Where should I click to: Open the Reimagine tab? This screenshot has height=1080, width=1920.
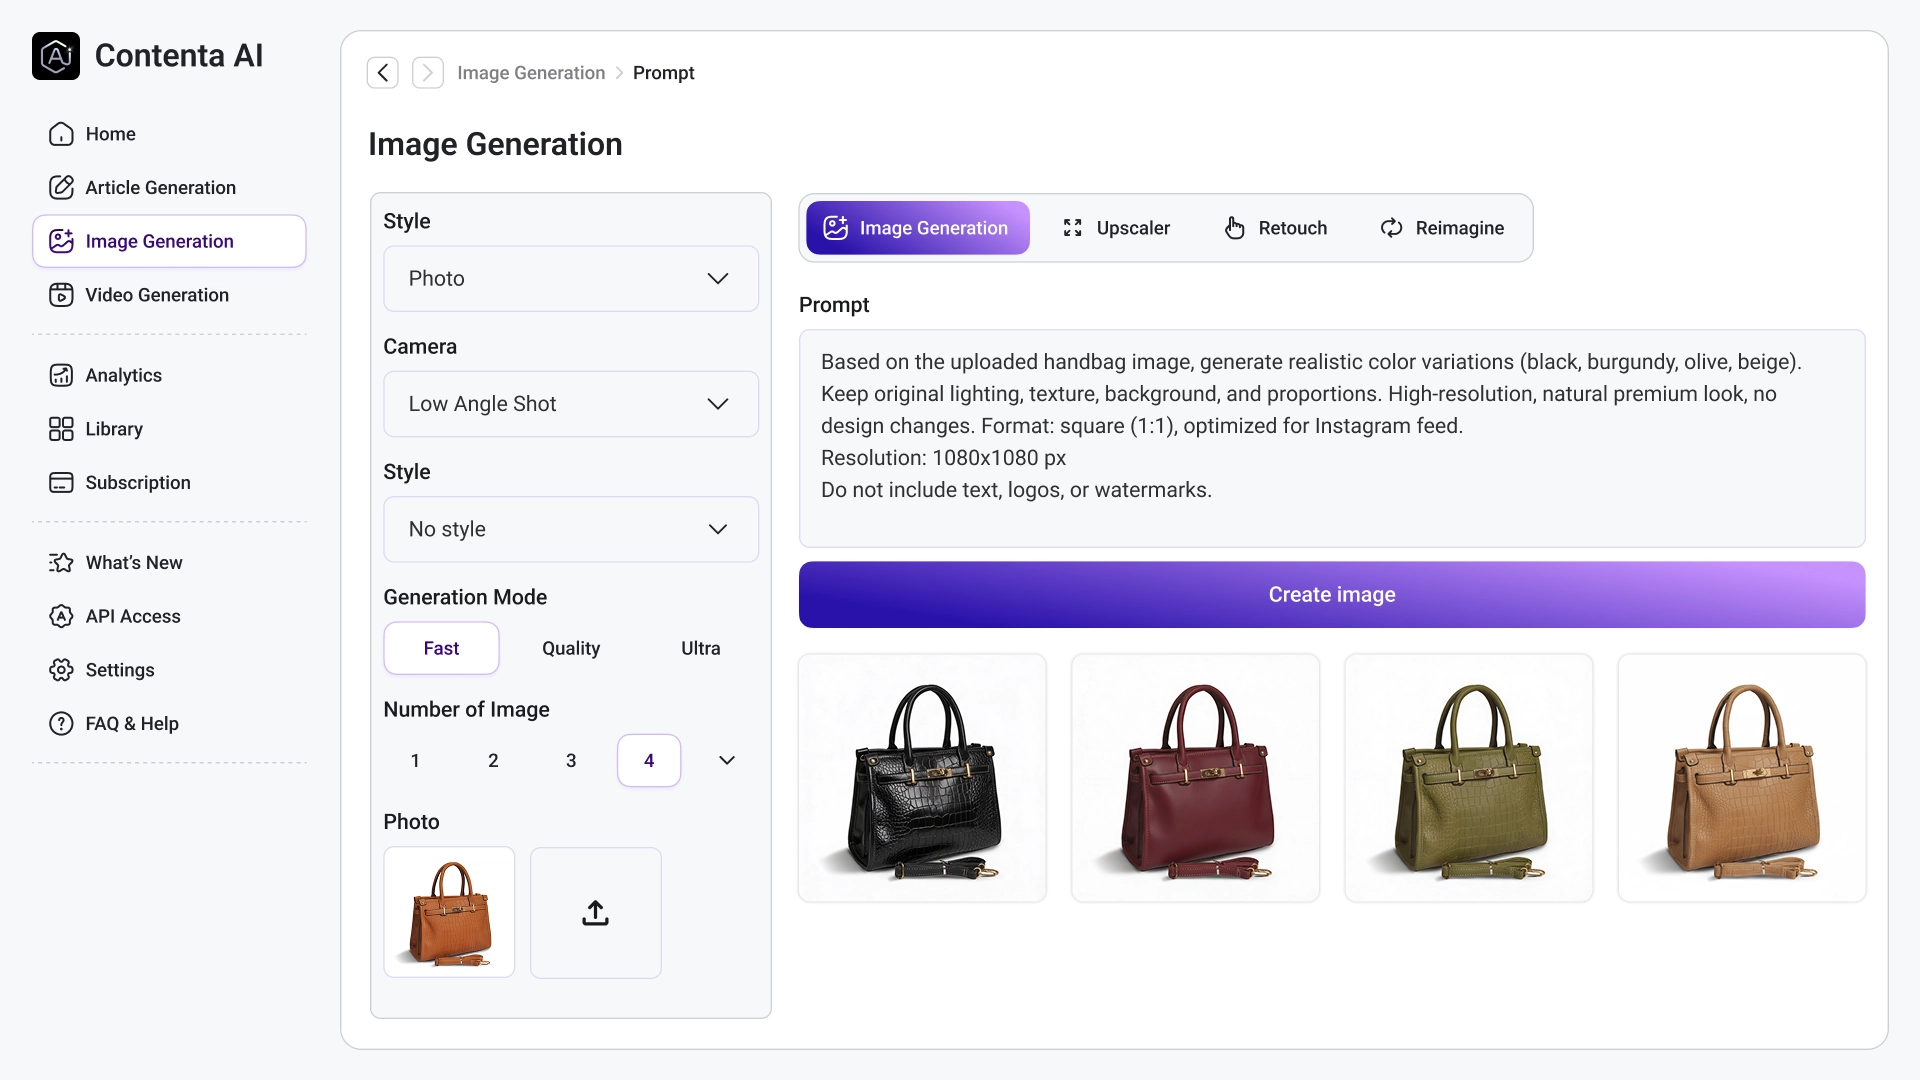click(1442, 228)
